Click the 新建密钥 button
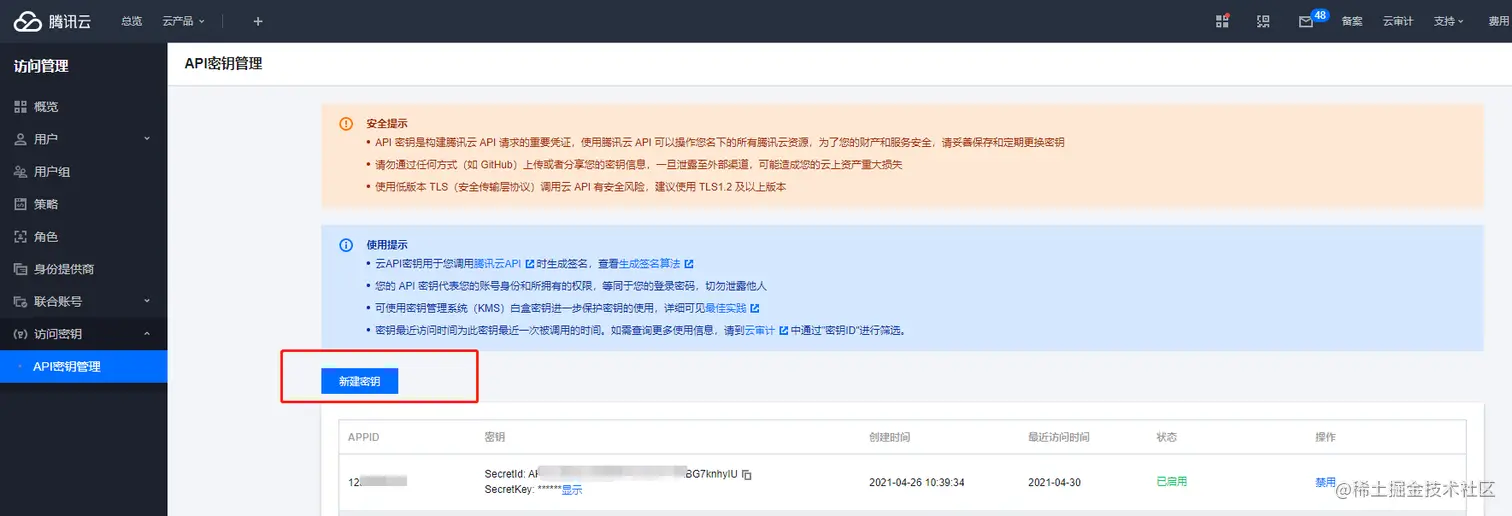 359,381
